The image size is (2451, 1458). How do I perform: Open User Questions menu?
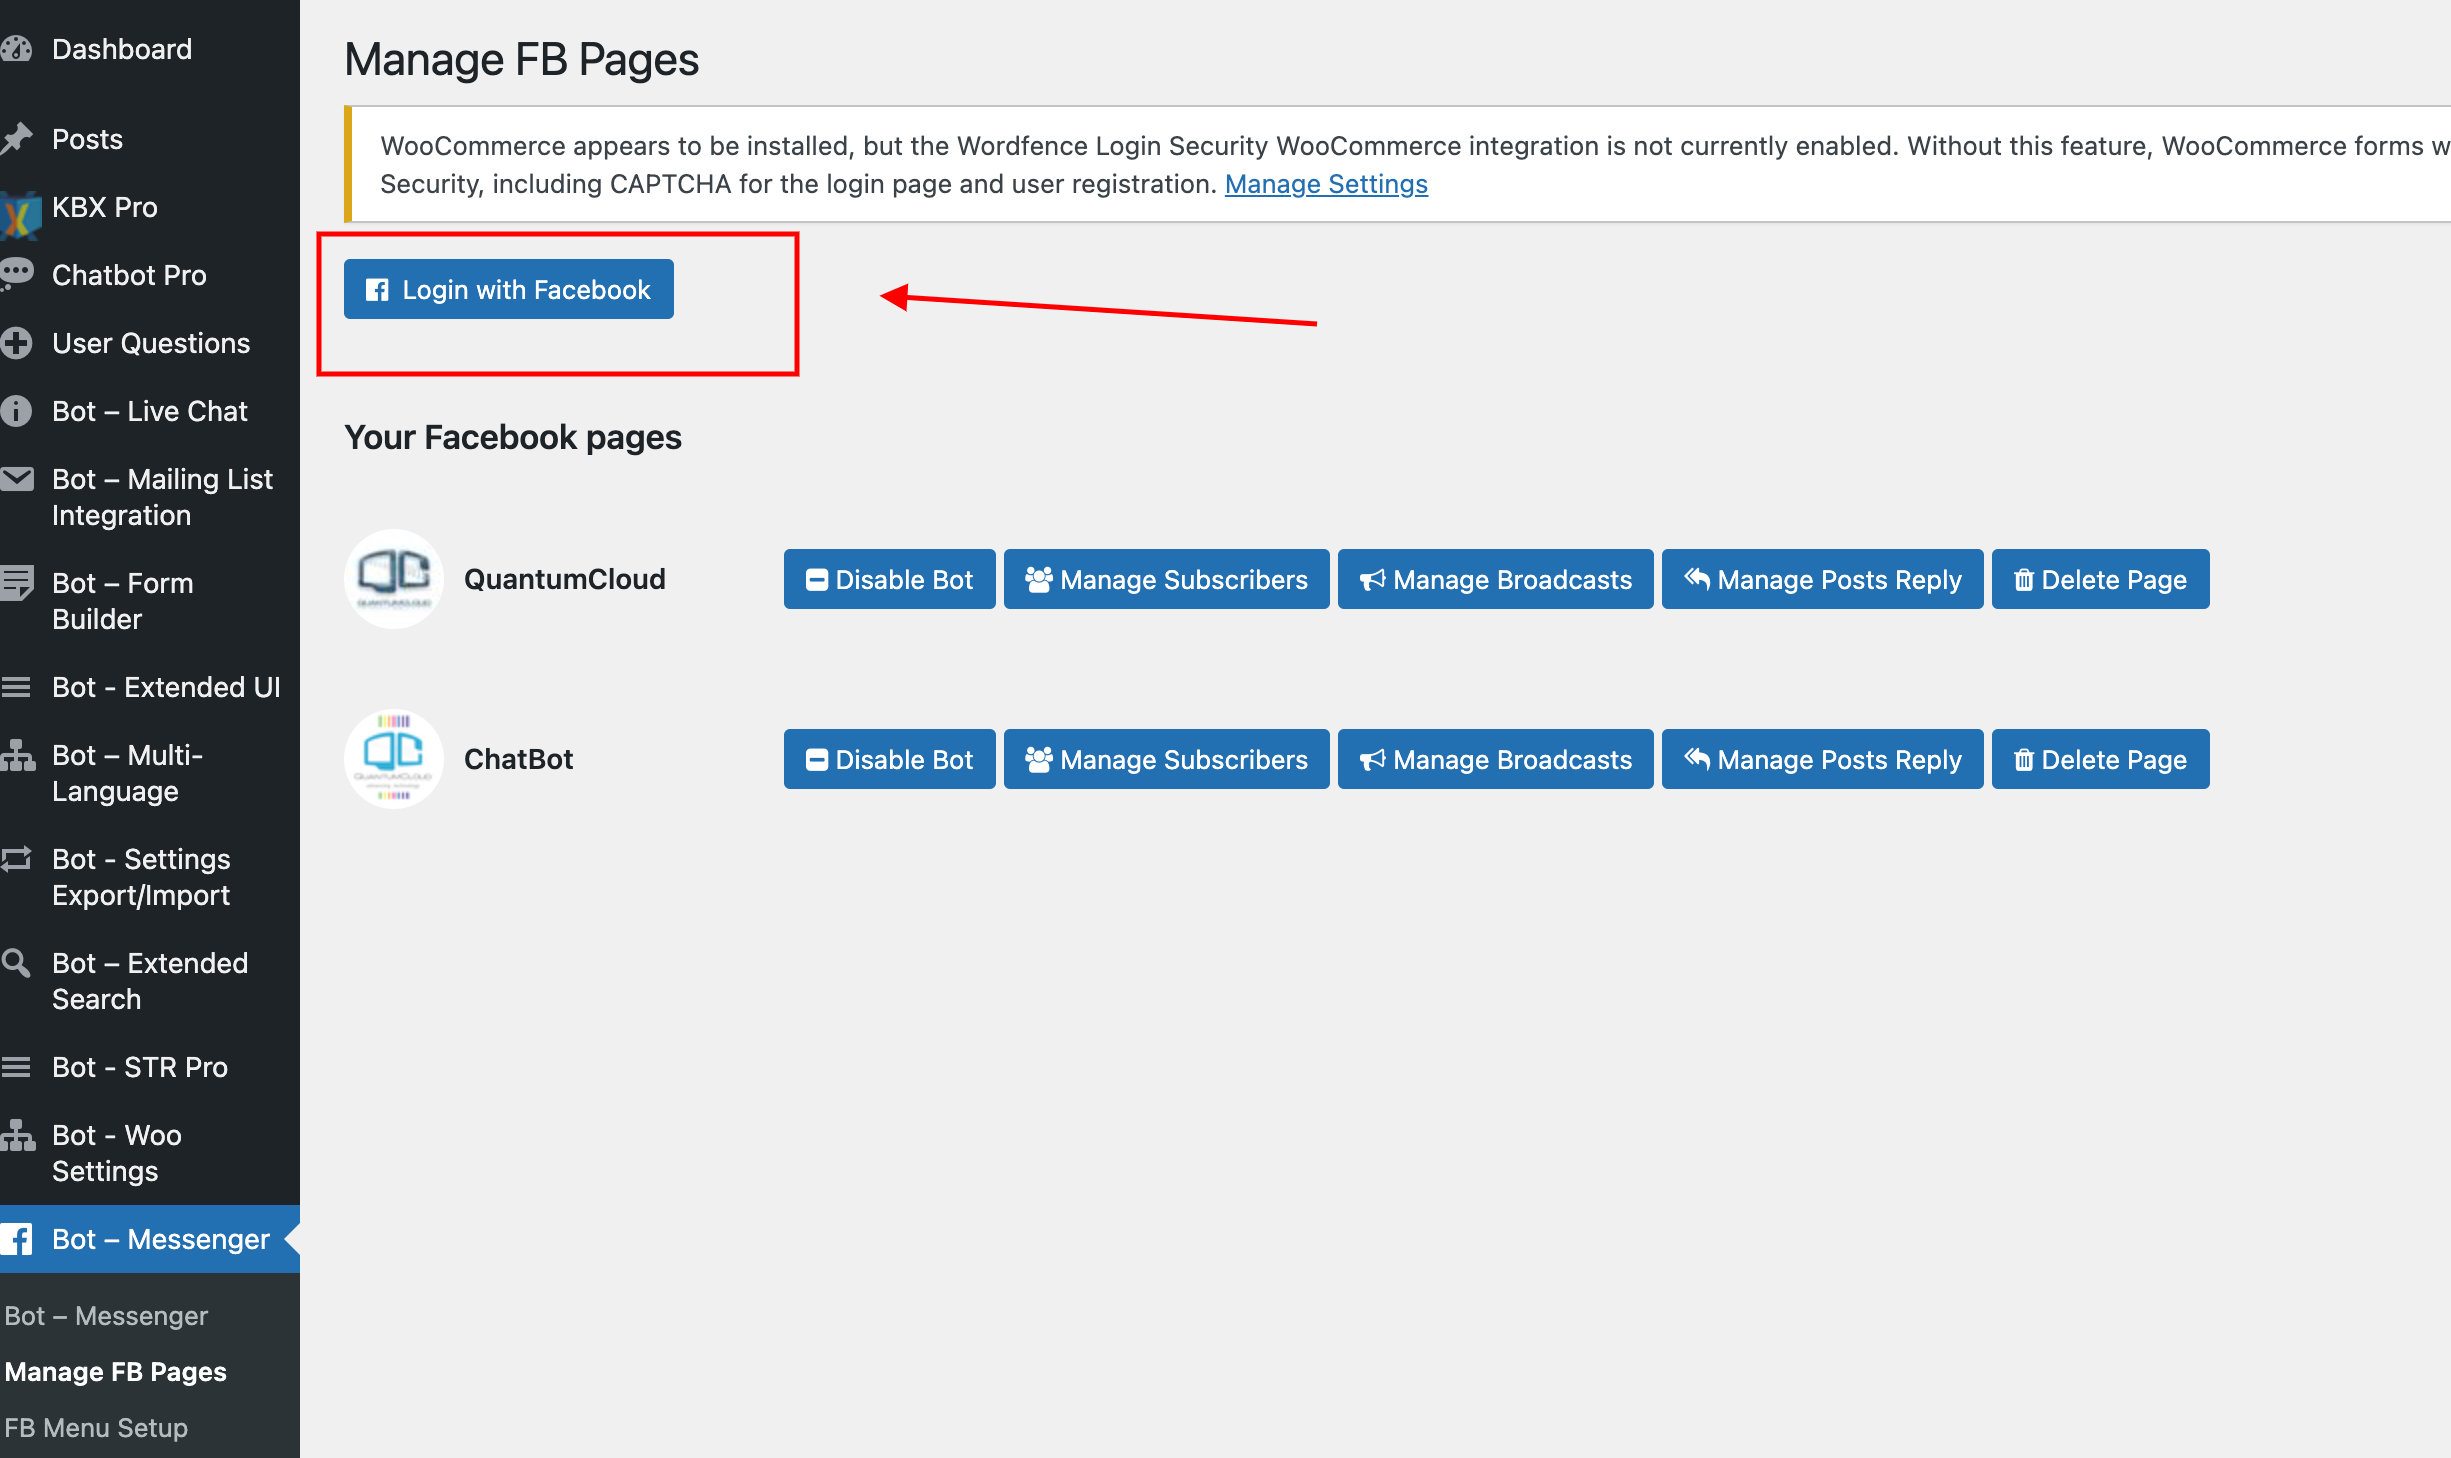point(151,343)
